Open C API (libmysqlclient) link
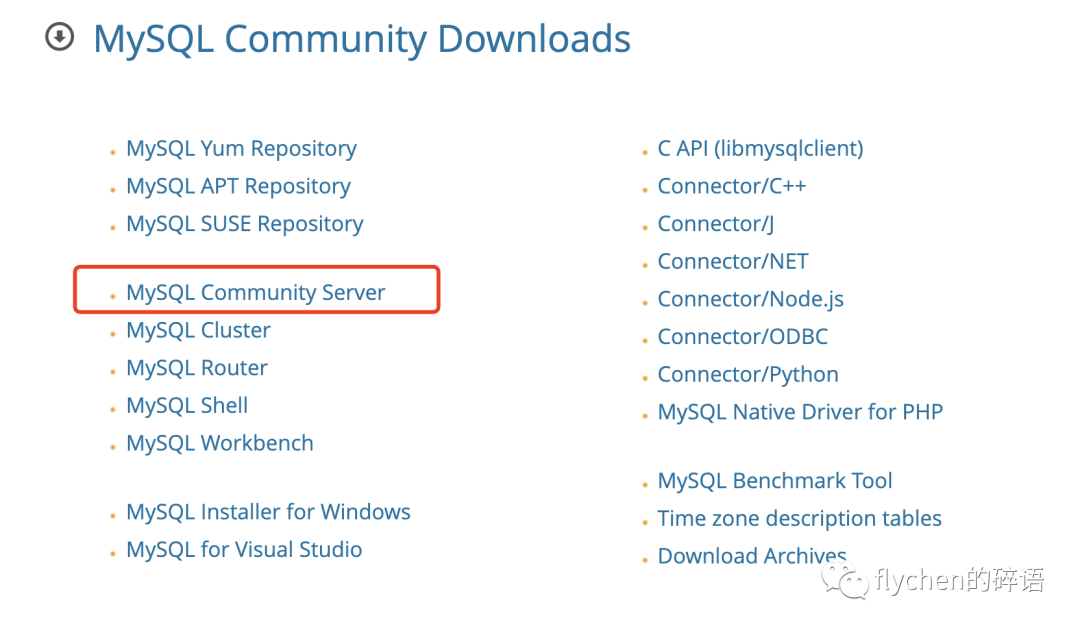Viewport: 1080px width, 631px height. pos(760,149)
